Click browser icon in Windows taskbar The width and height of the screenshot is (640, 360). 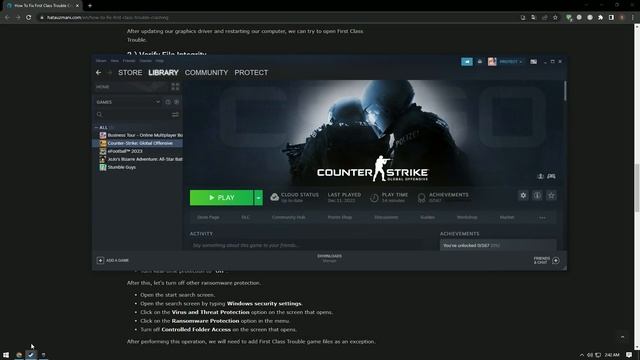(x=19, y=355)
